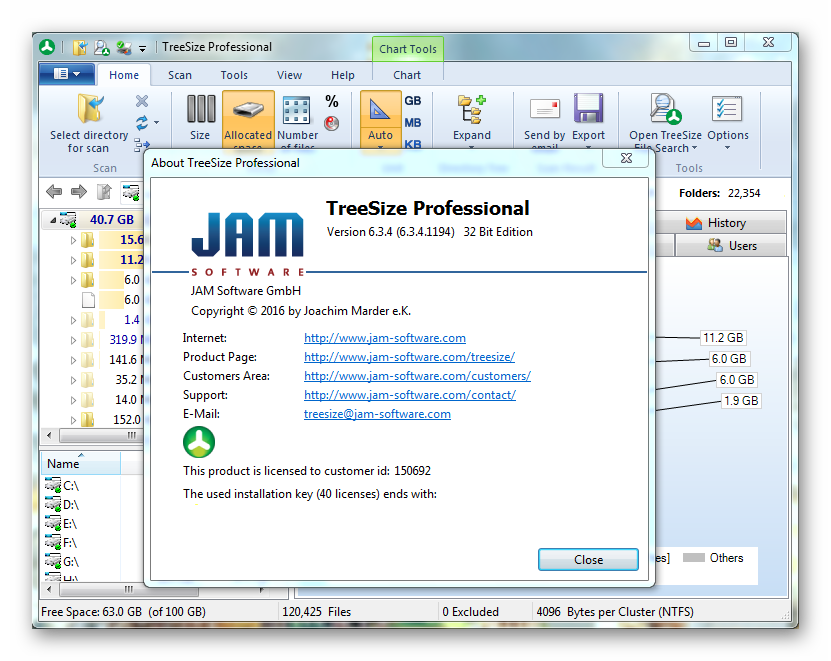Click Select directory icon in quick access toolbar
The height and width of the screenshot is (661, 831).
click(x=79, y=48)
